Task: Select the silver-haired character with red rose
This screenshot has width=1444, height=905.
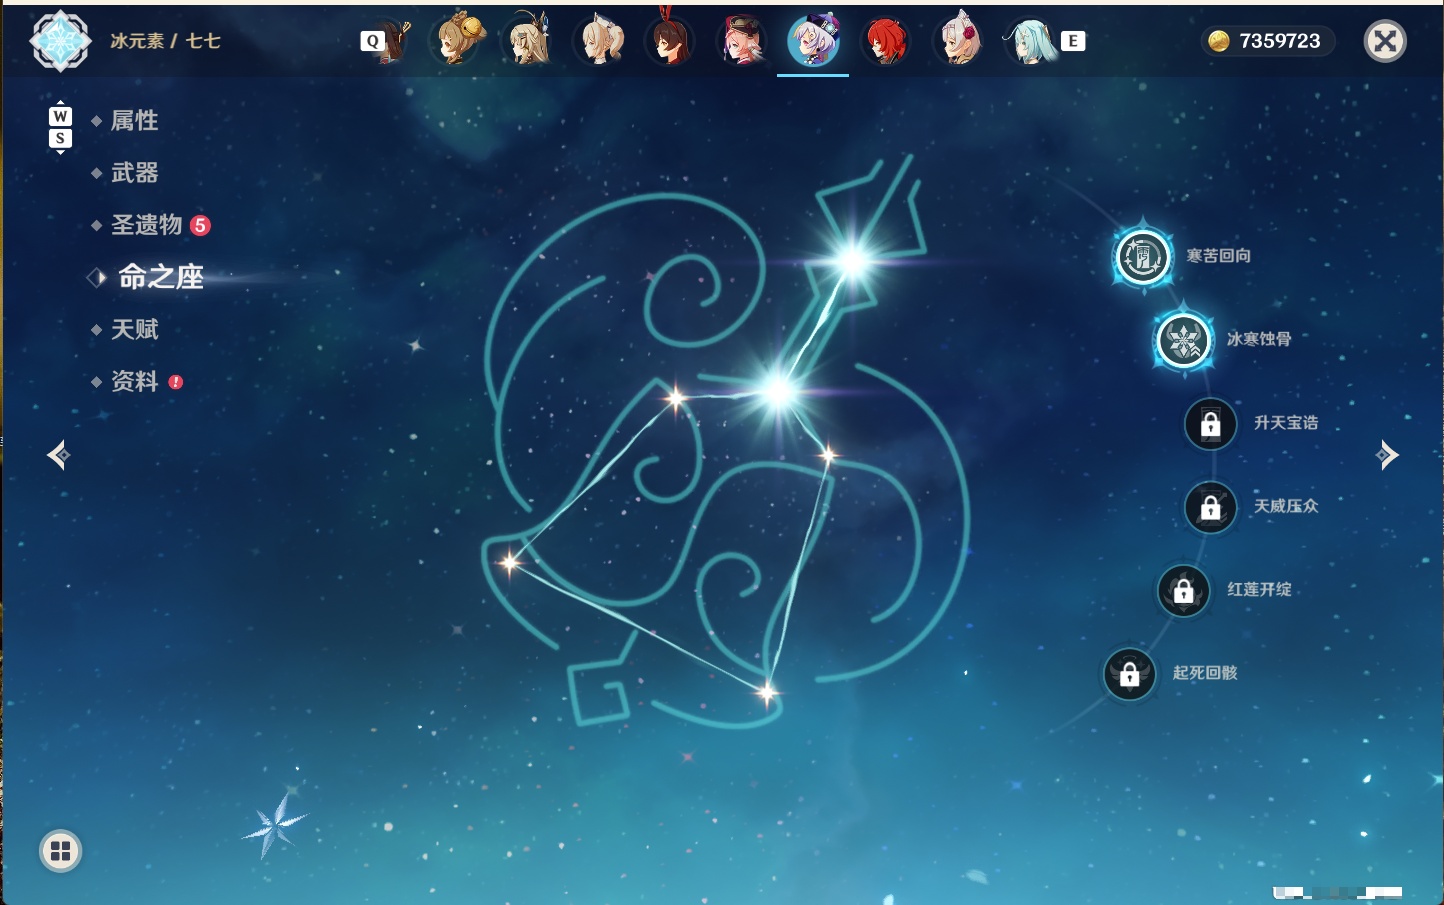Action: click(x=958, y=41)
